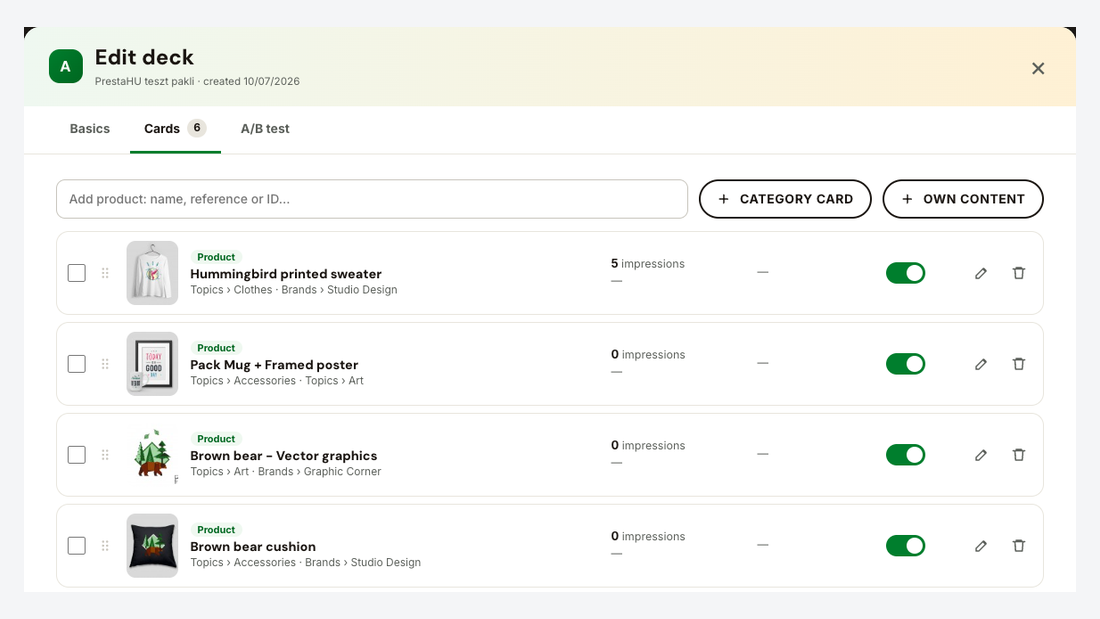Click the Pack Mug + Framed poster title

tap(274, 365)
